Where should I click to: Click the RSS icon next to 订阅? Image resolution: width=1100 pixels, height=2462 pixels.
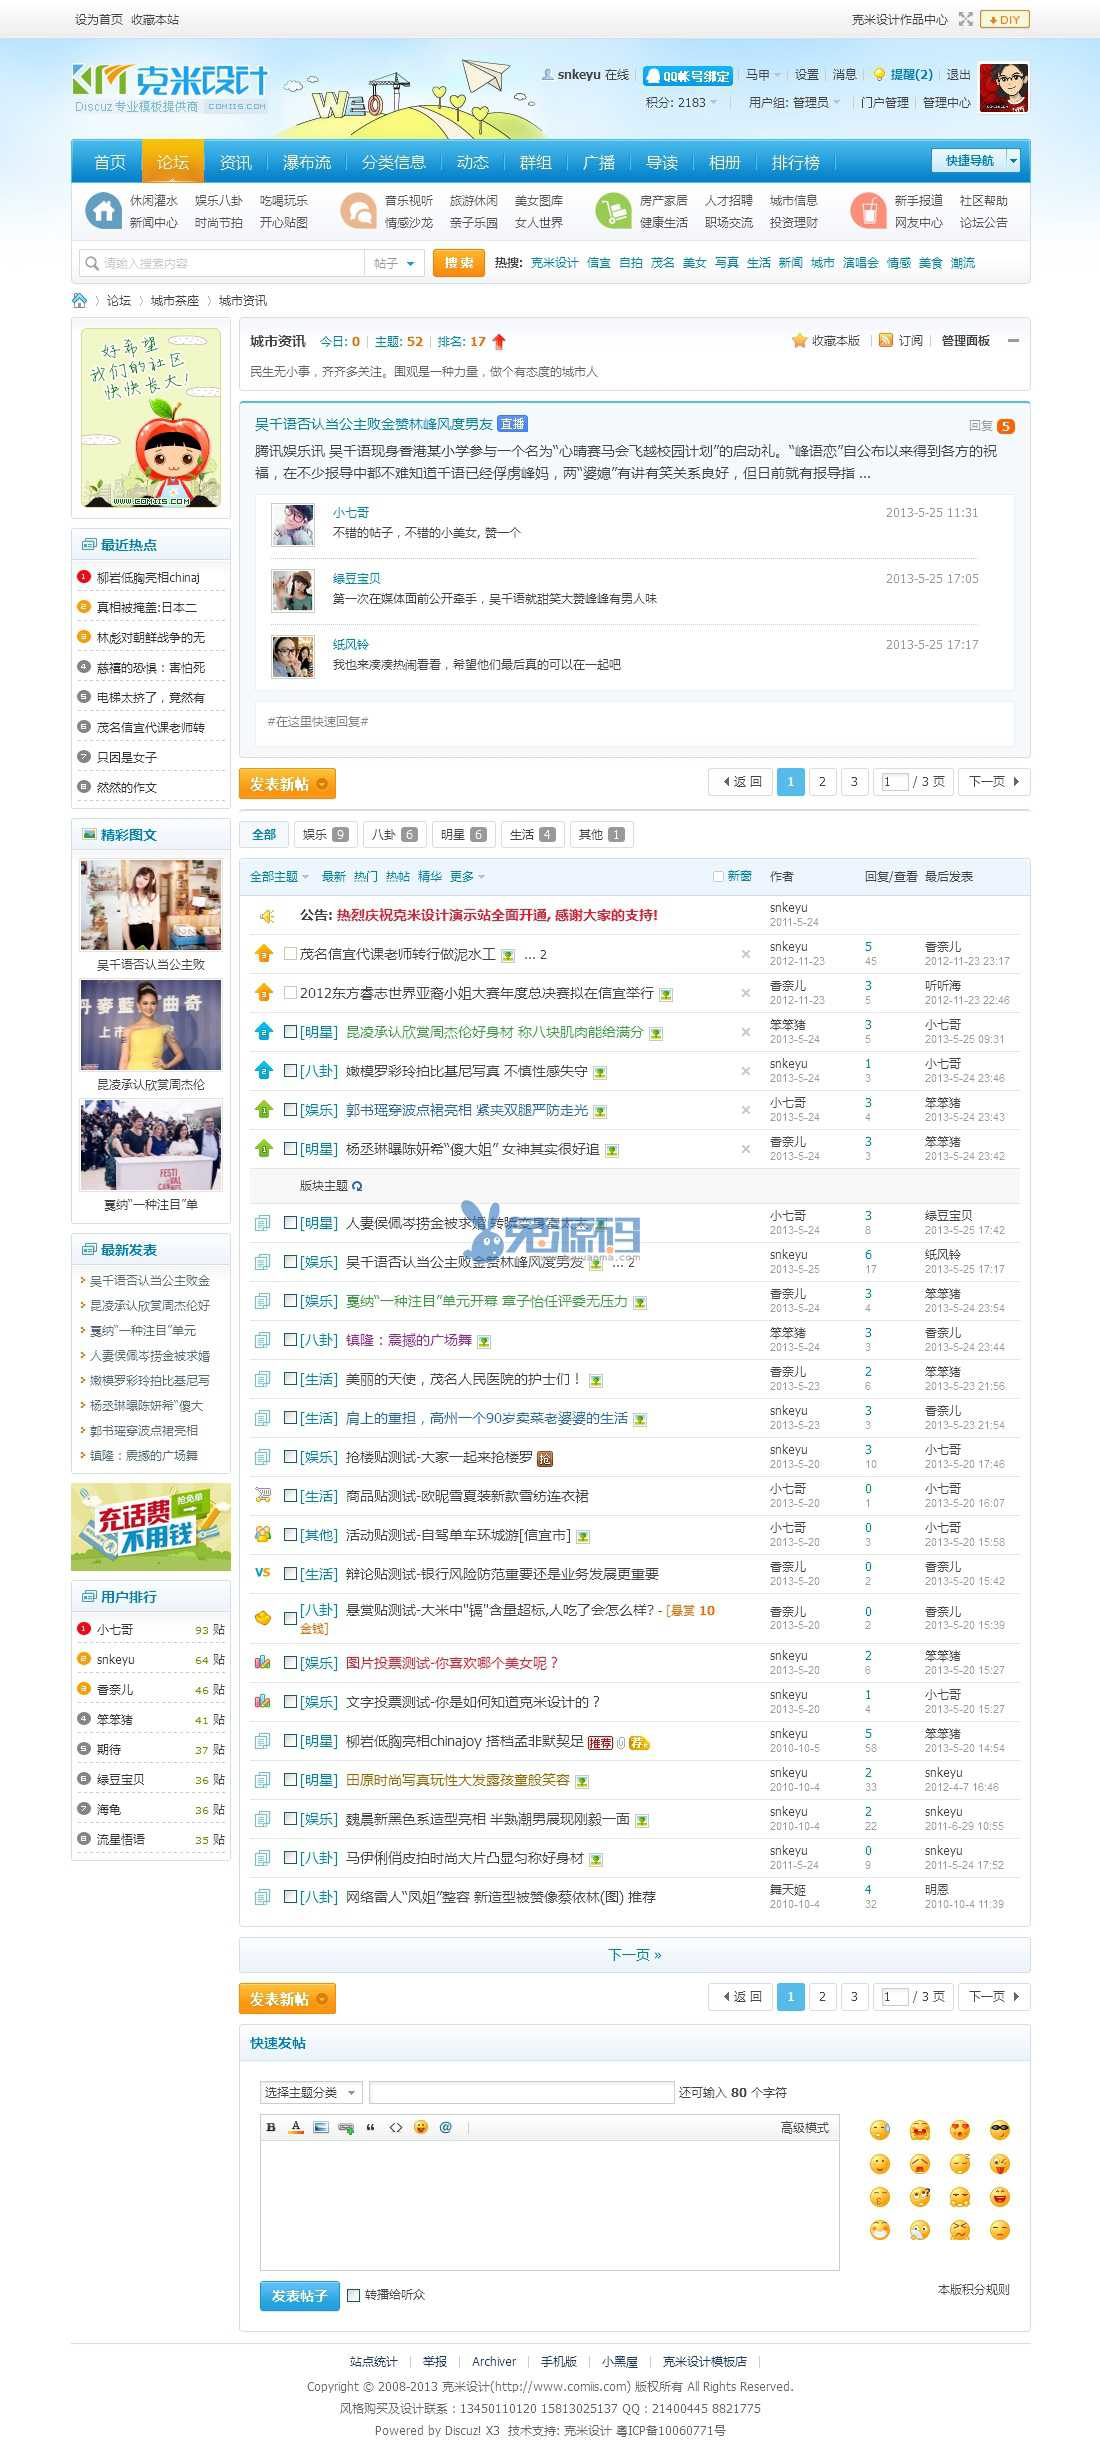[885, 341]
